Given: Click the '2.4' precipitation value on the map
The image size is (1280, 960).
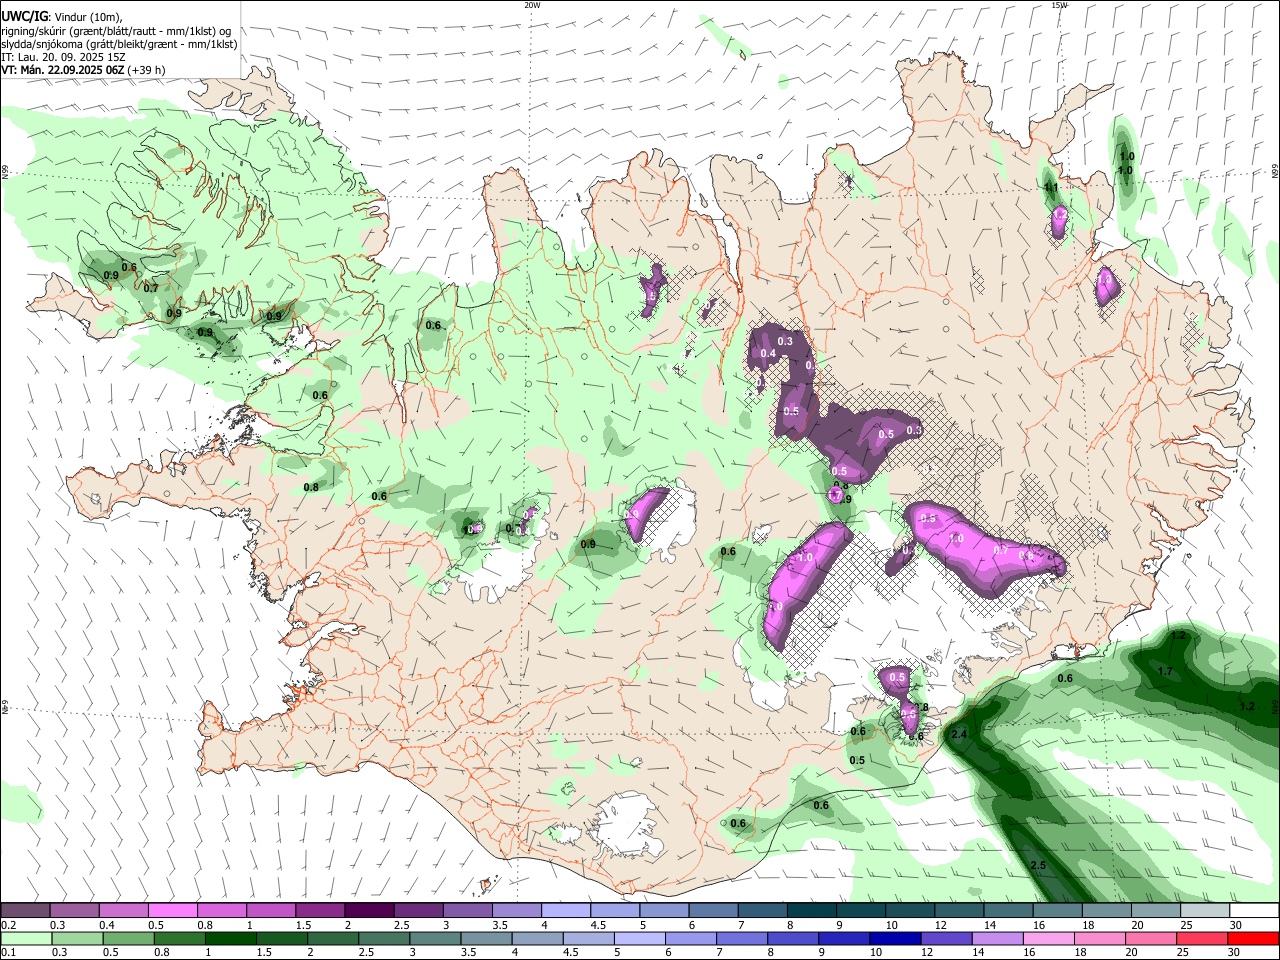Looking at the screenshot, I should (959, 735).
